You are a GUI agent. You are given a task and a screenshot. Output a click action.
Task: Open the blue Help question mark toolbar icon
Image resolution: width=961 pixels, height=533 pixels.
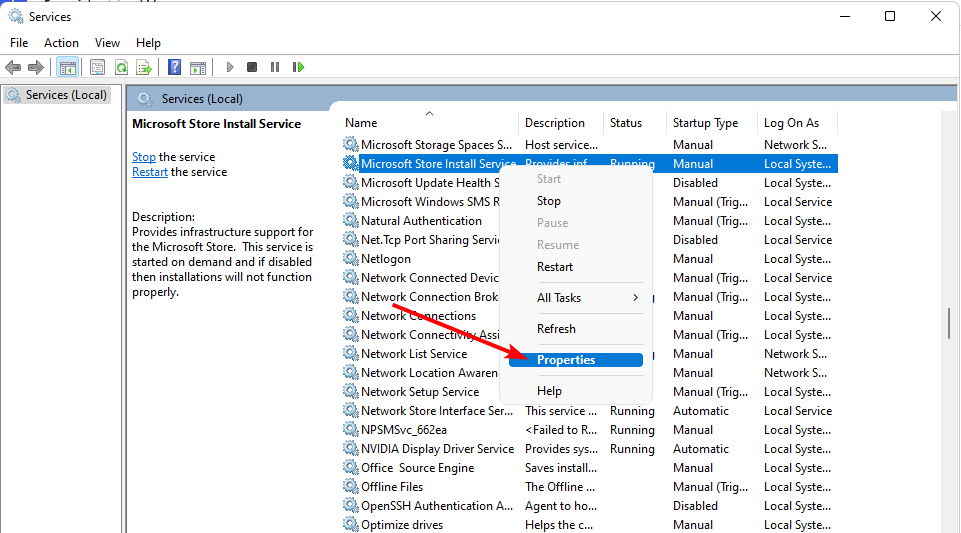175,67
